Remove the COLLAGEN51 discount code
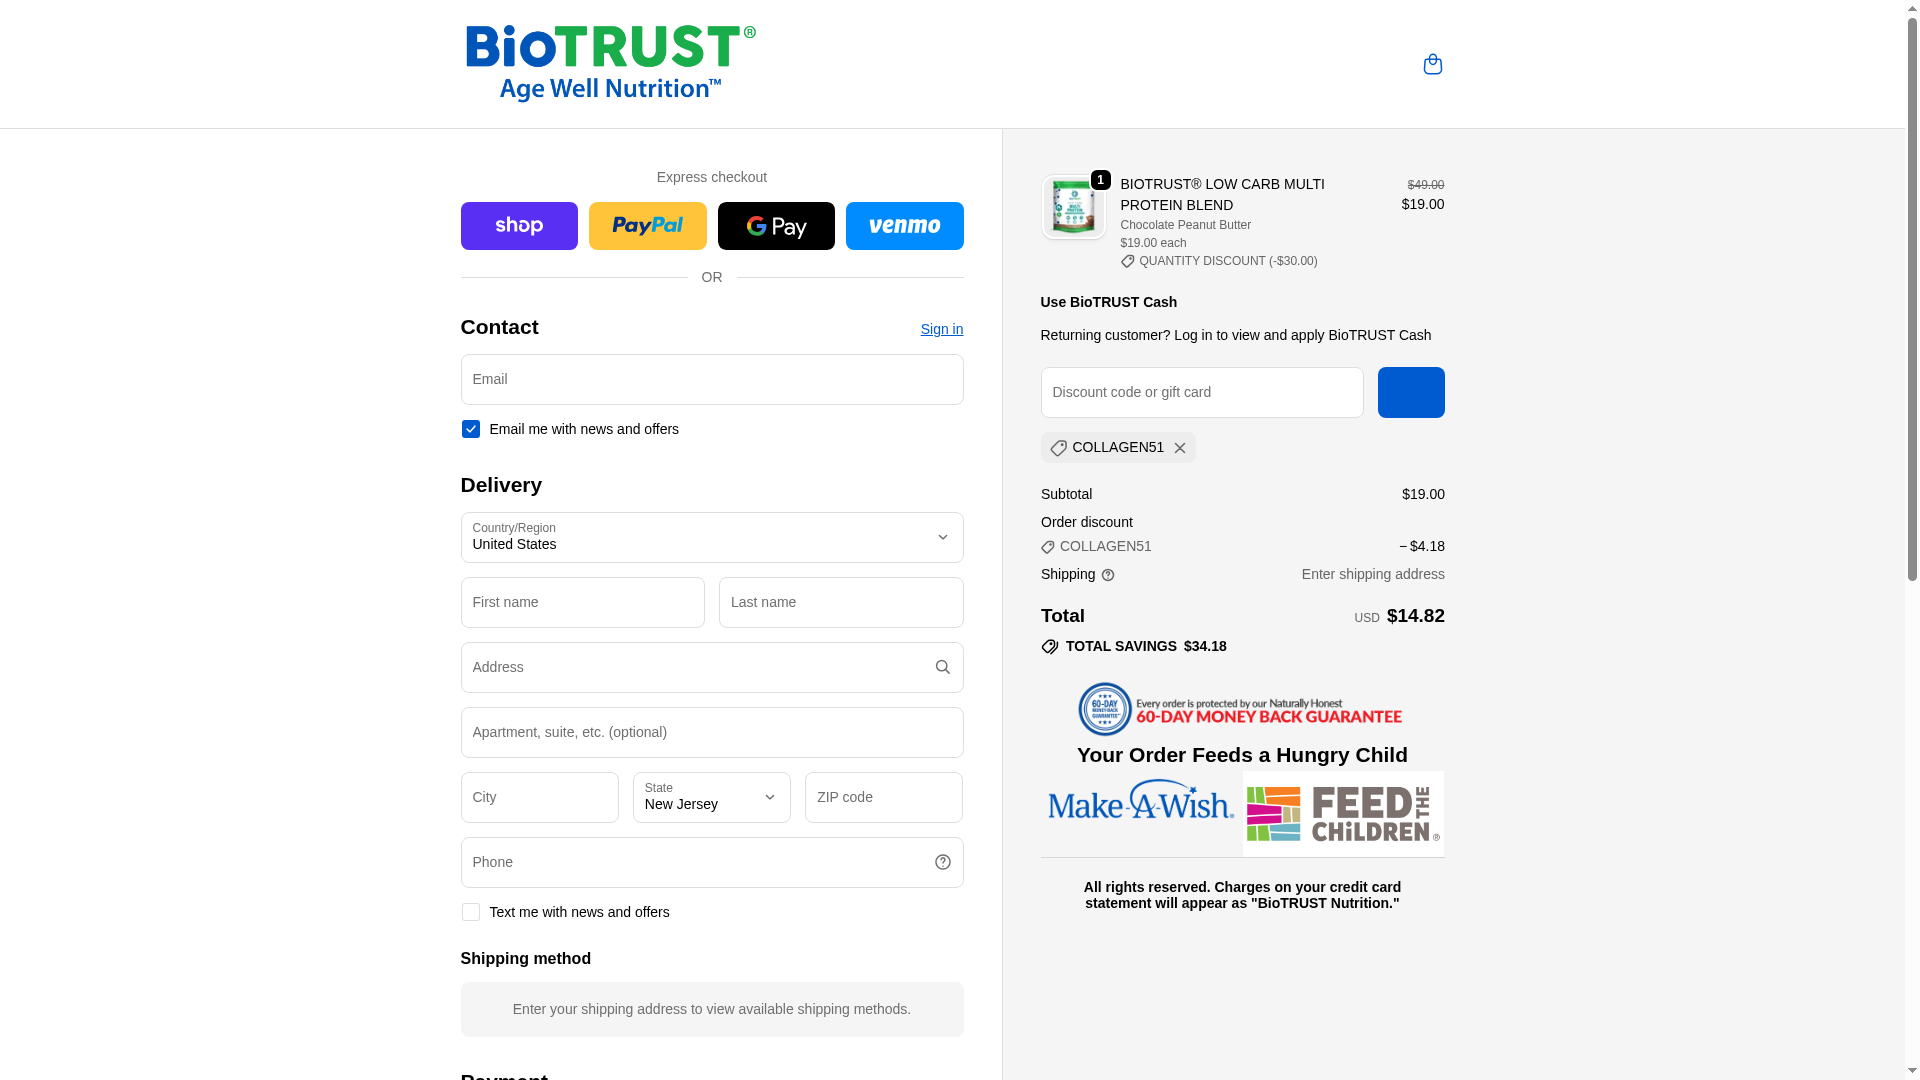The image size is (1920, 1080). click(1179, 448)
